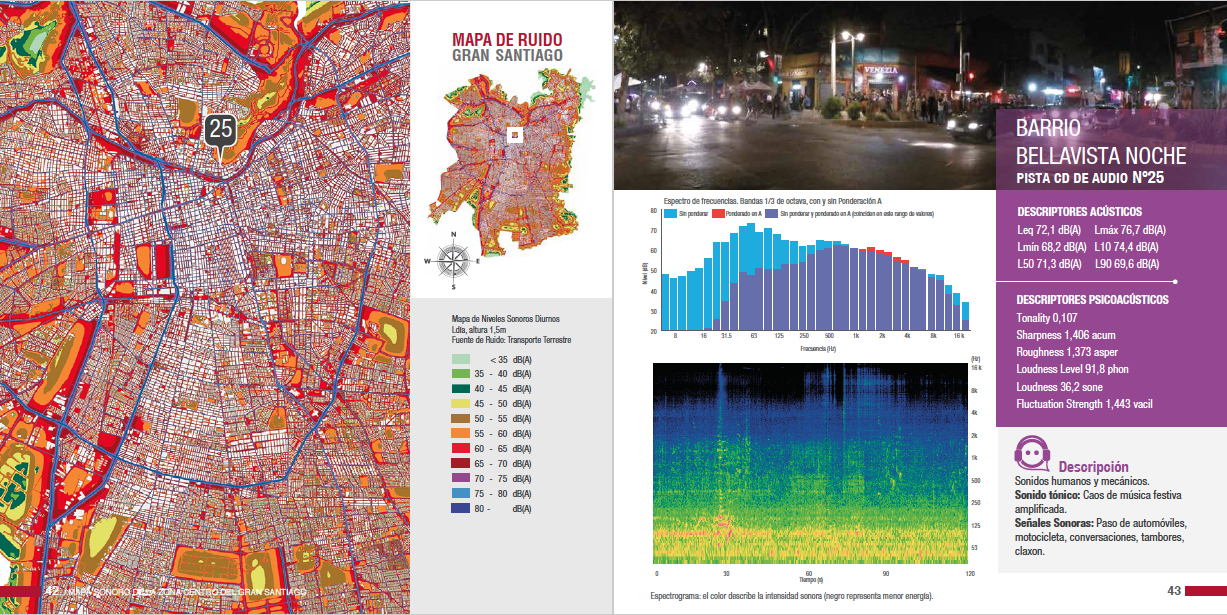Select the light green '< 35 dB(A)' swatch

(459, 359)
